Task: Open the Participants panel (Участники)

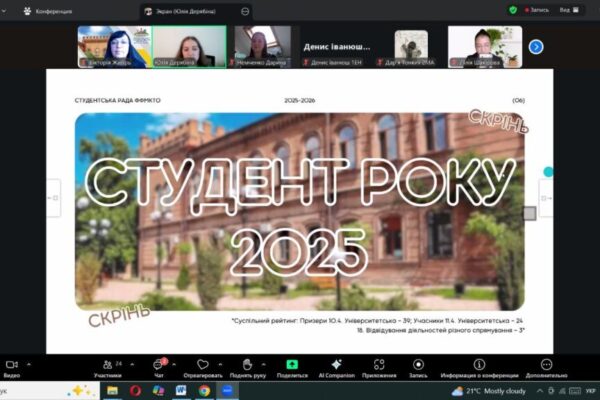Action: 107,367
